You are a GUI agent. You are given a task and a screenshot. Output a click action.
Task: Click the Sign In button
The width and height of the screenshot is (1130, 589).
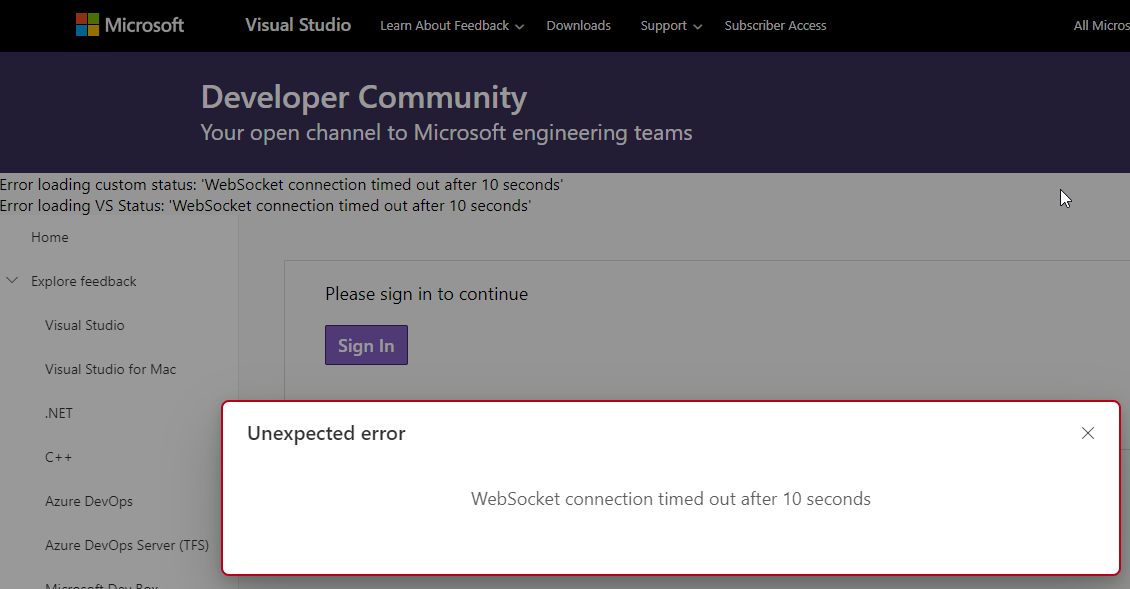pyautogui.click(x=366, y=345)
